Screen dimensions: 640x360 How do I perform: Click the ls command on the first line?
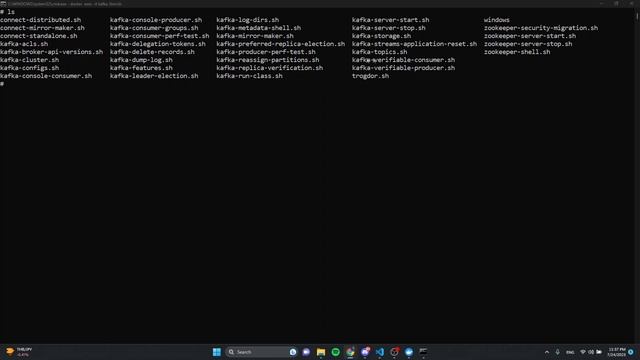pos(11,12)
